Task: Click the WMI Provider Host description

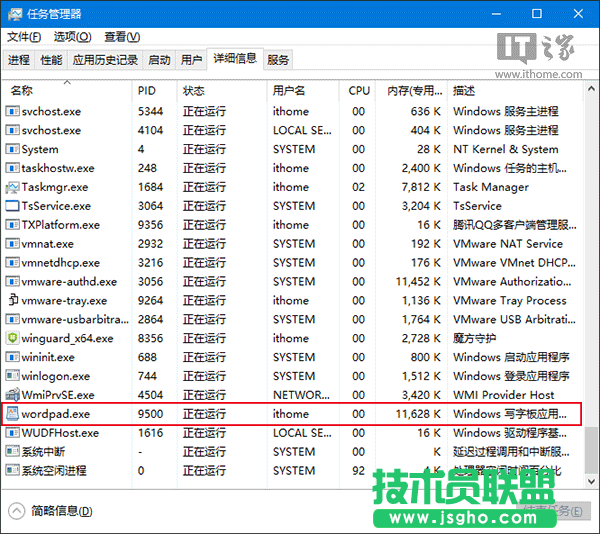Action: tap(504, 395)
